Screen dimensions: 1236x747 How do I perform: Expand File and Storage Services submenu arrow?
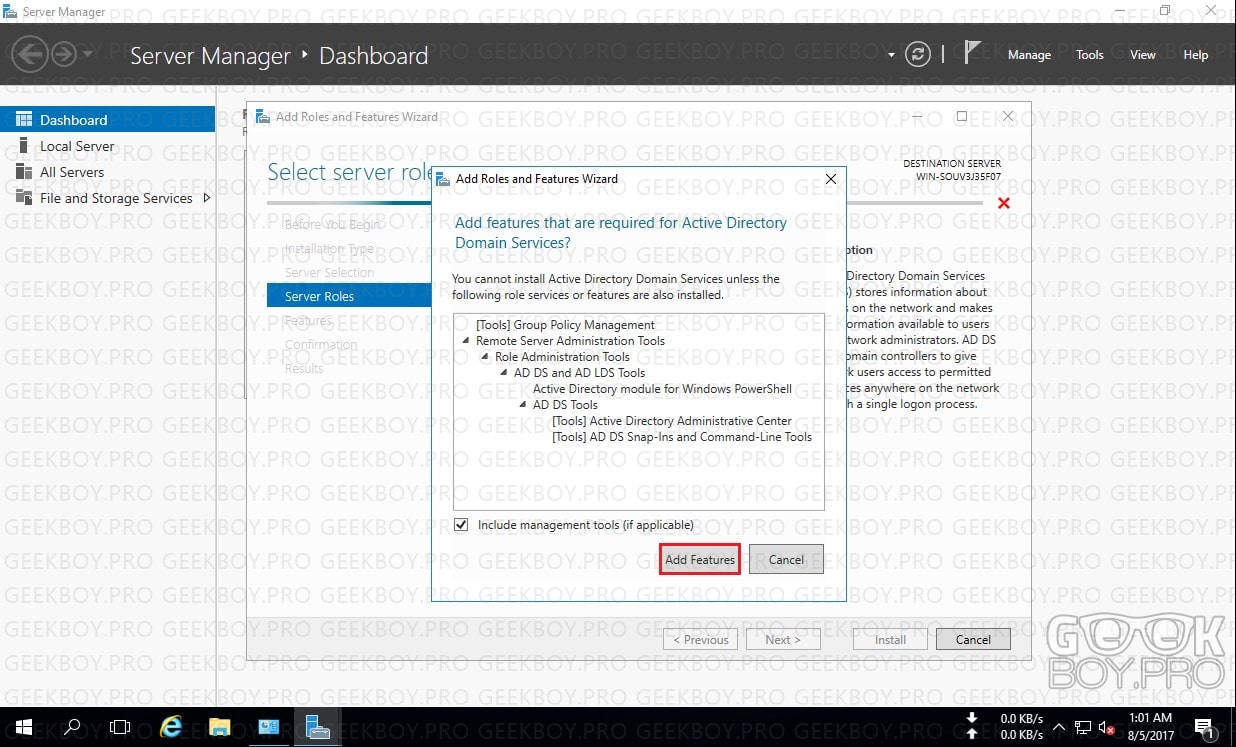click(207, 198)
